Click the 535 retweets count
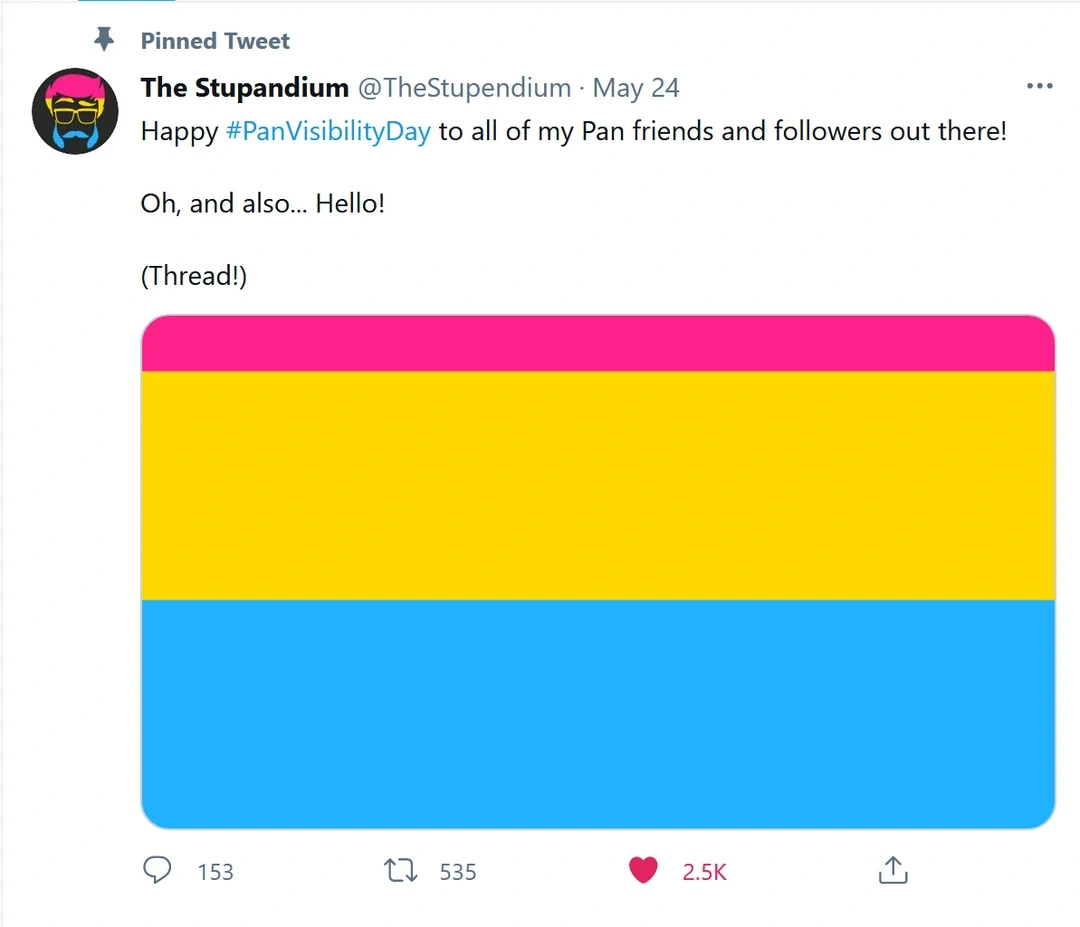1080x927 pixels. pyautogui.click(x=458, y=872)
